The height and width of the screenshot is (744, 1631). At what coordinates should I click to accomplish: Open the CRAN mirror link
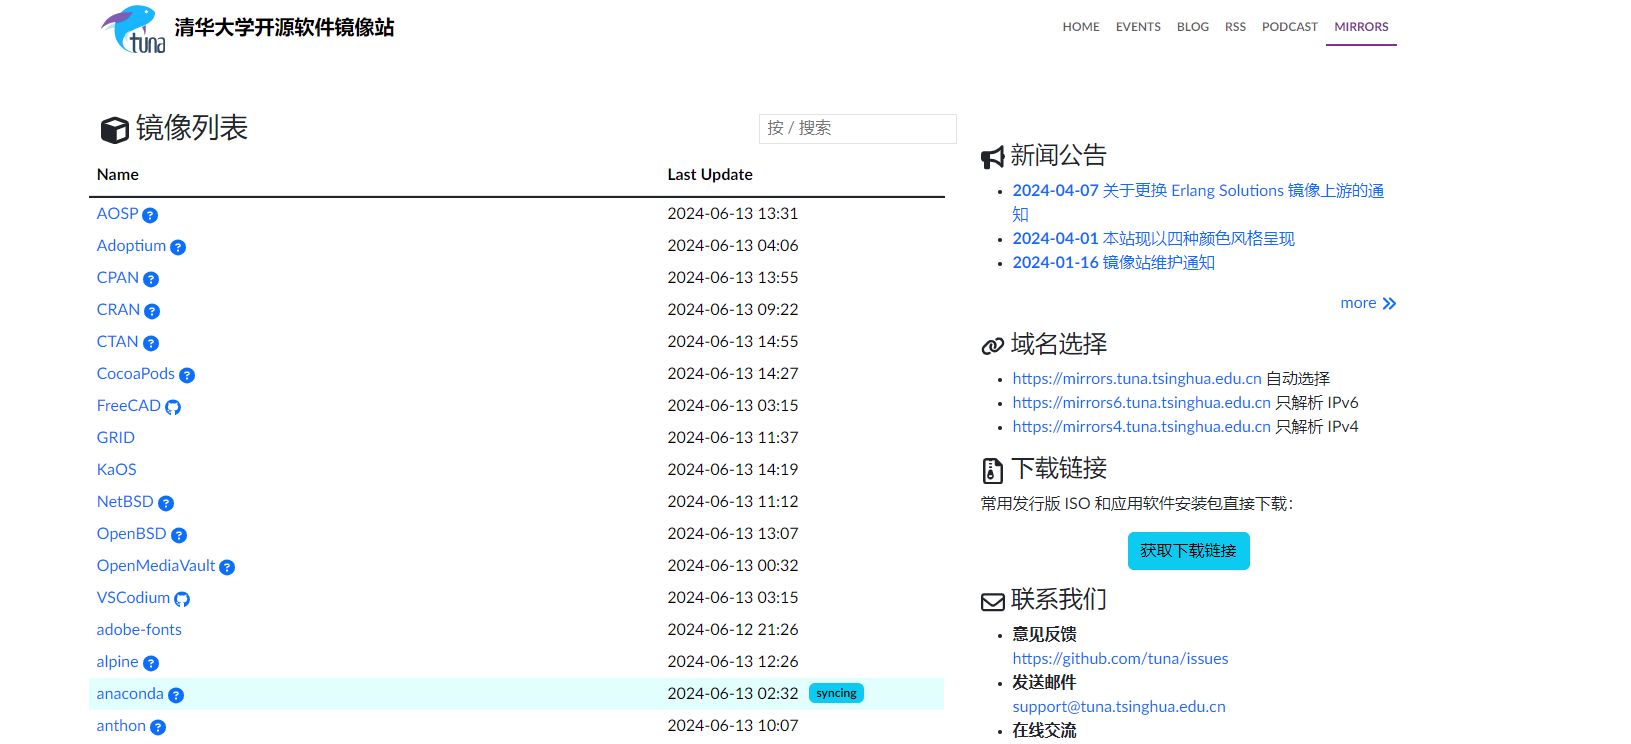click(x=118, y=309)
